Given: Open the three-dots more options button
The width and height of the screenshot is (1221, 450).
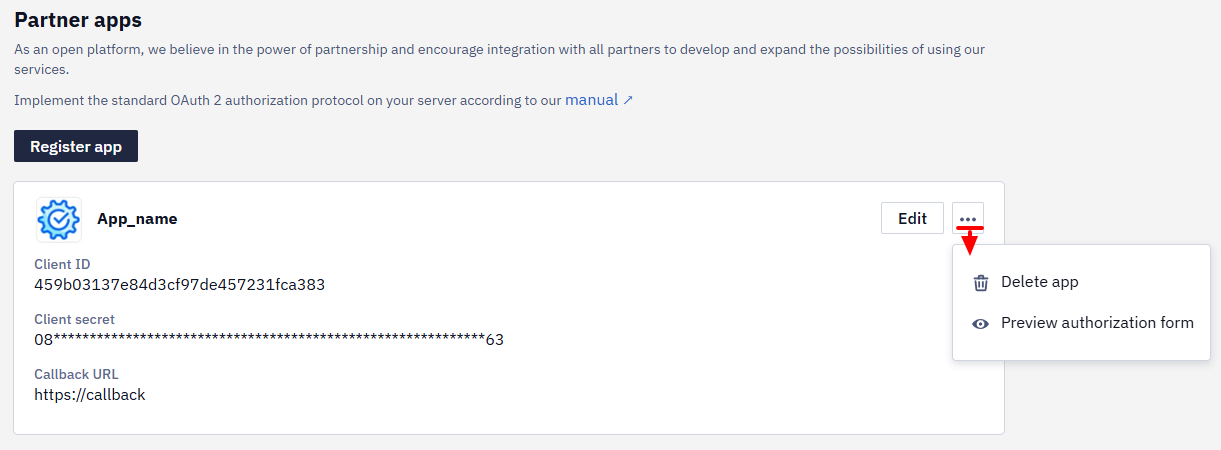Looking at the screenshot, I should 968,219.
